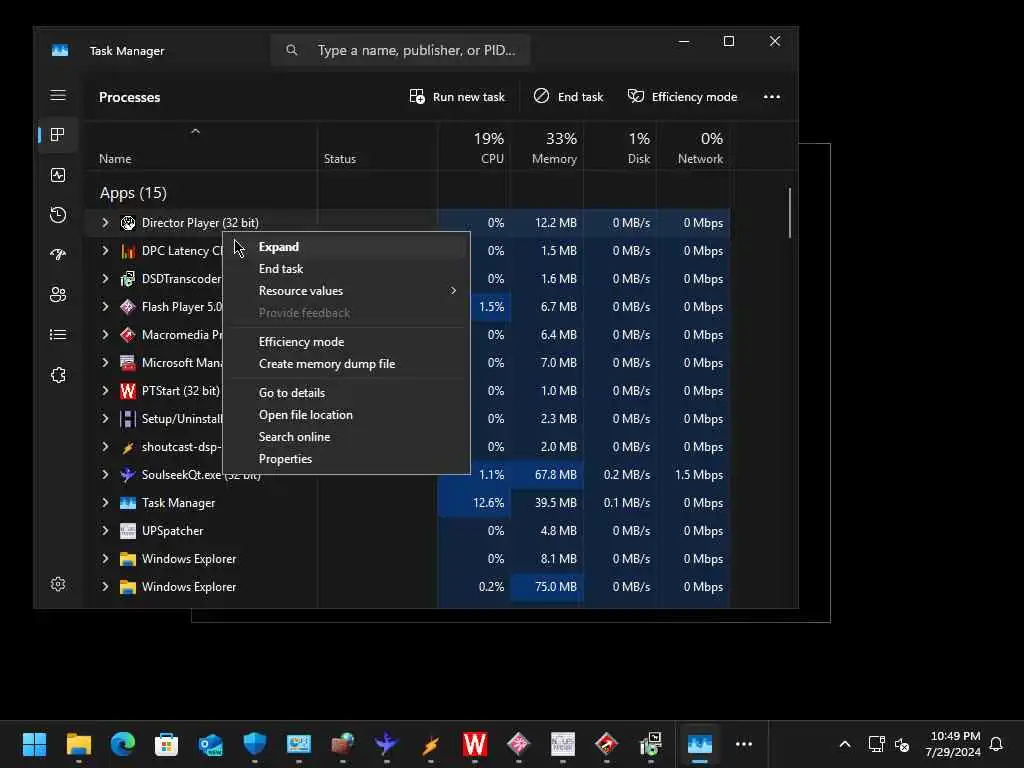Click the process list vertical scrollbar
This screenshot has width=1024, height=768.
(790, 213)
